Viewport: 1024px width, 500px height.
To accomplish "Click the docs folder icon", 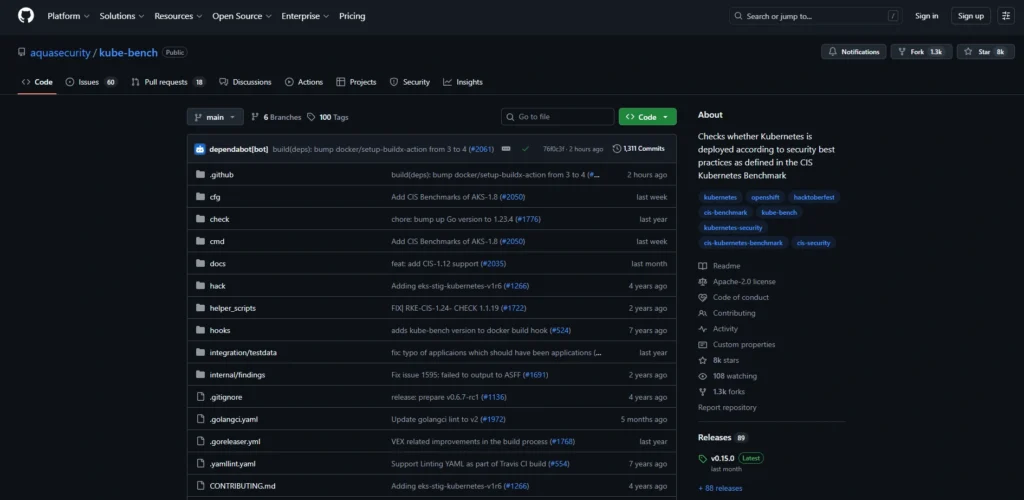I will tap(200, 264).
